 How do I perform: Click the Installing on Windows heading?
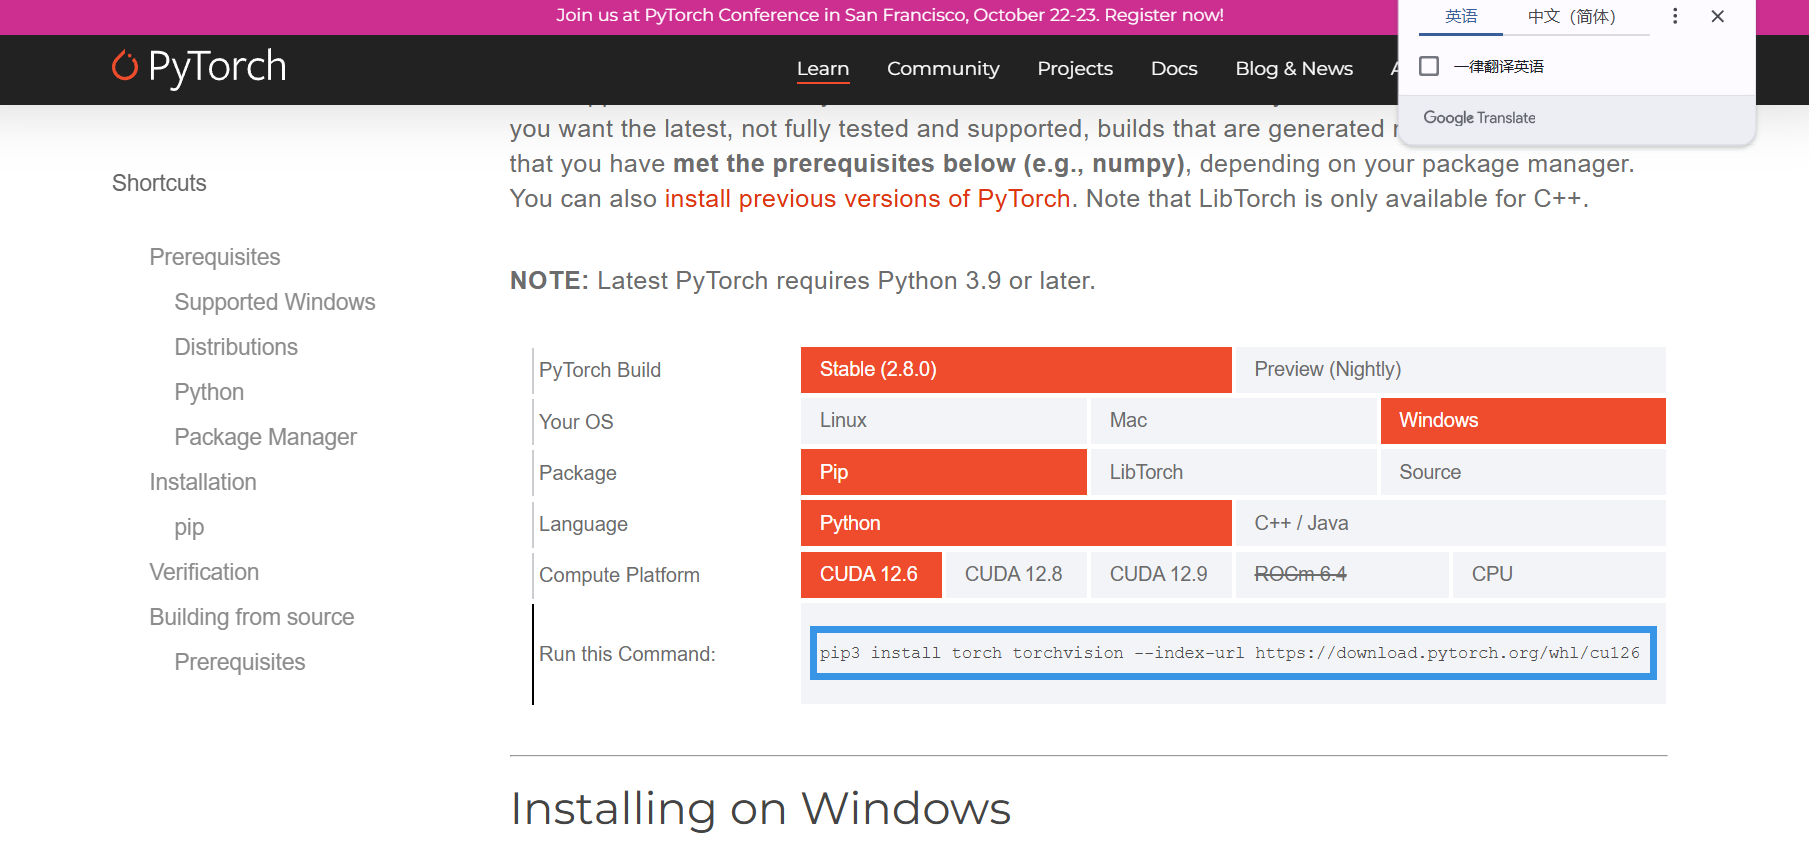pyautogui.click(x=760, y=808)
